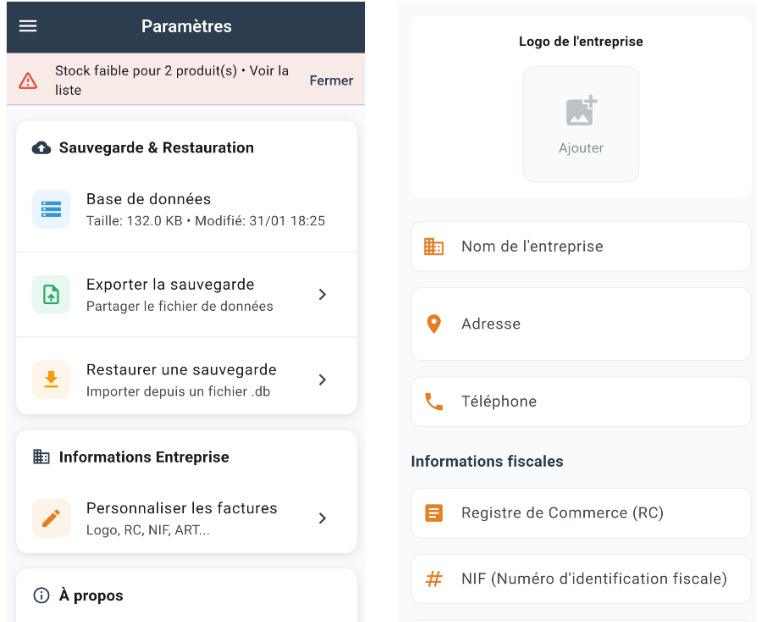Click the add image placeholder icon
Viewport: 758px width, 622px height.
tap(581, 112)
